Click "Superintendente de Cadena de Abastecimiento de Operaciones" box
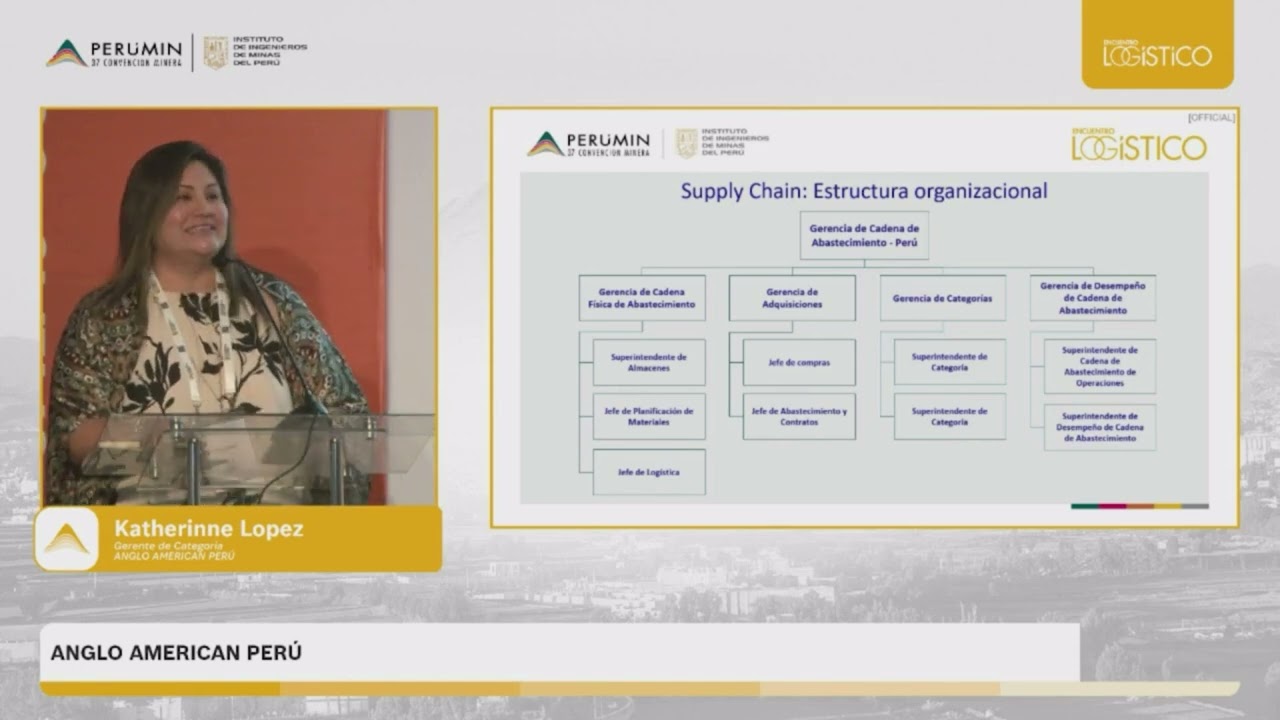The width and height of the screenshot is (1280, 720). coord(1100,366)
